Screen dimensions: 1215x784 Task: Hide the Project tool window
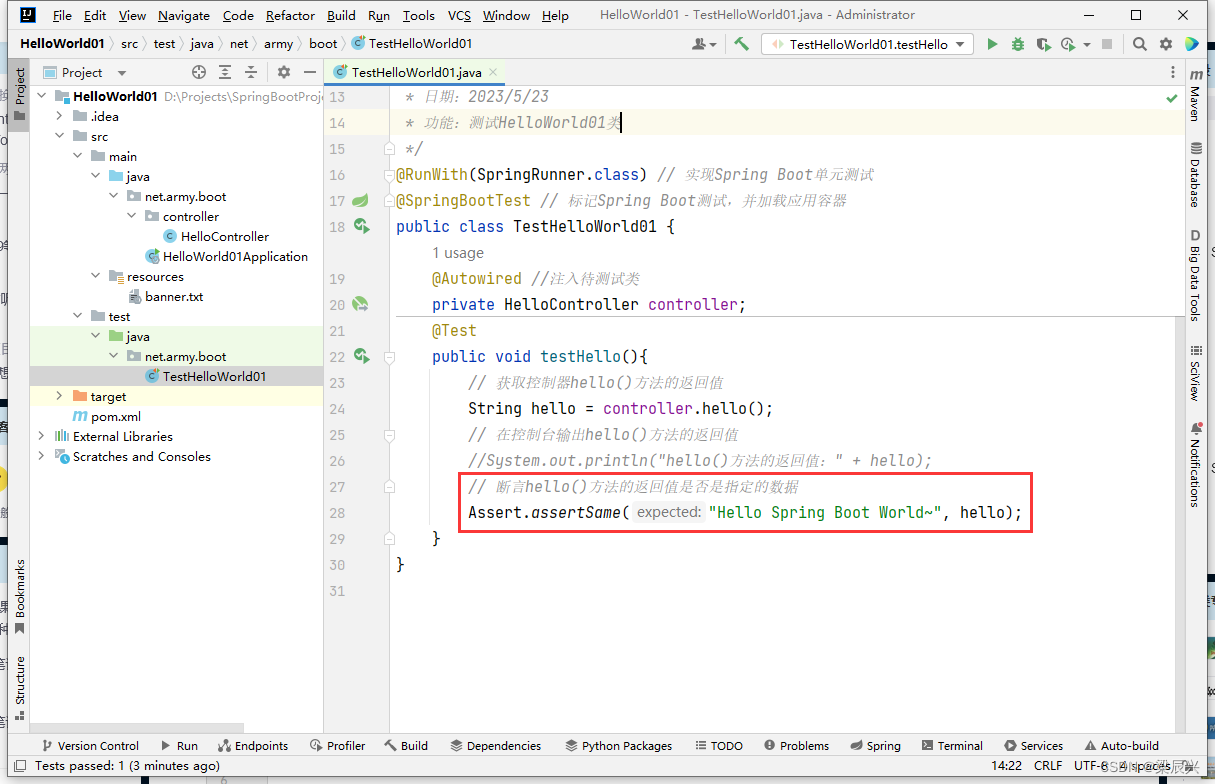point(310,72)
